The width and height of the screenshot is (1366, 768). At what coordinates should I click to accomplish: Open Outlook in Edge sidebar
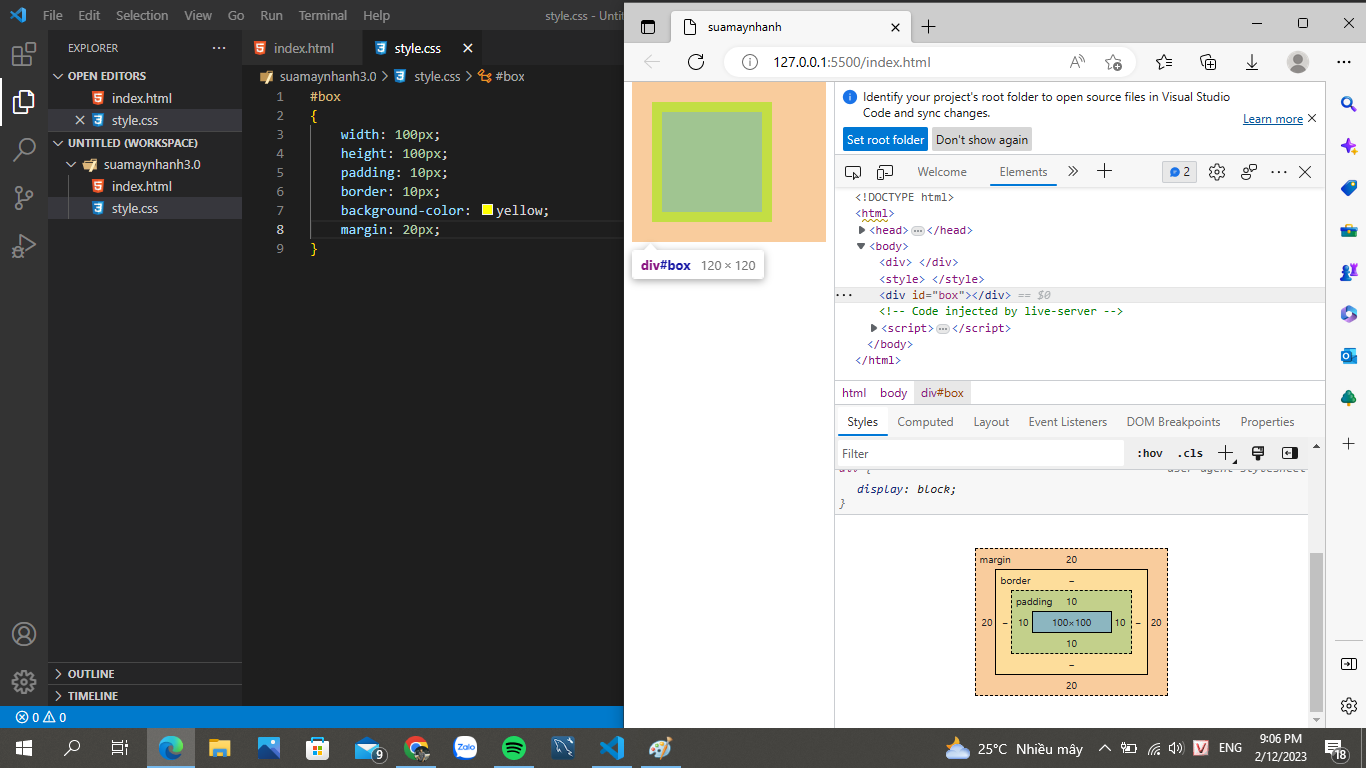pos(1348,356)
